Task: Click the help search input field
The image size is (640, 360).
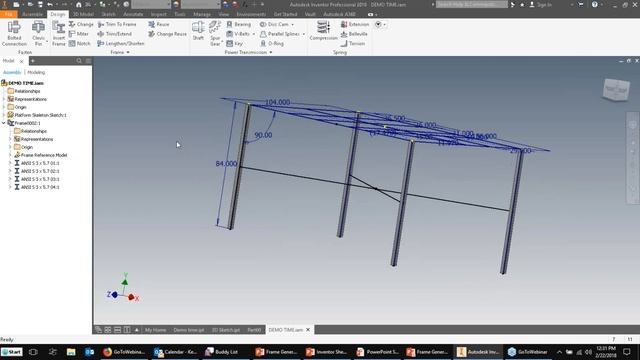Action: coord(472,4)
